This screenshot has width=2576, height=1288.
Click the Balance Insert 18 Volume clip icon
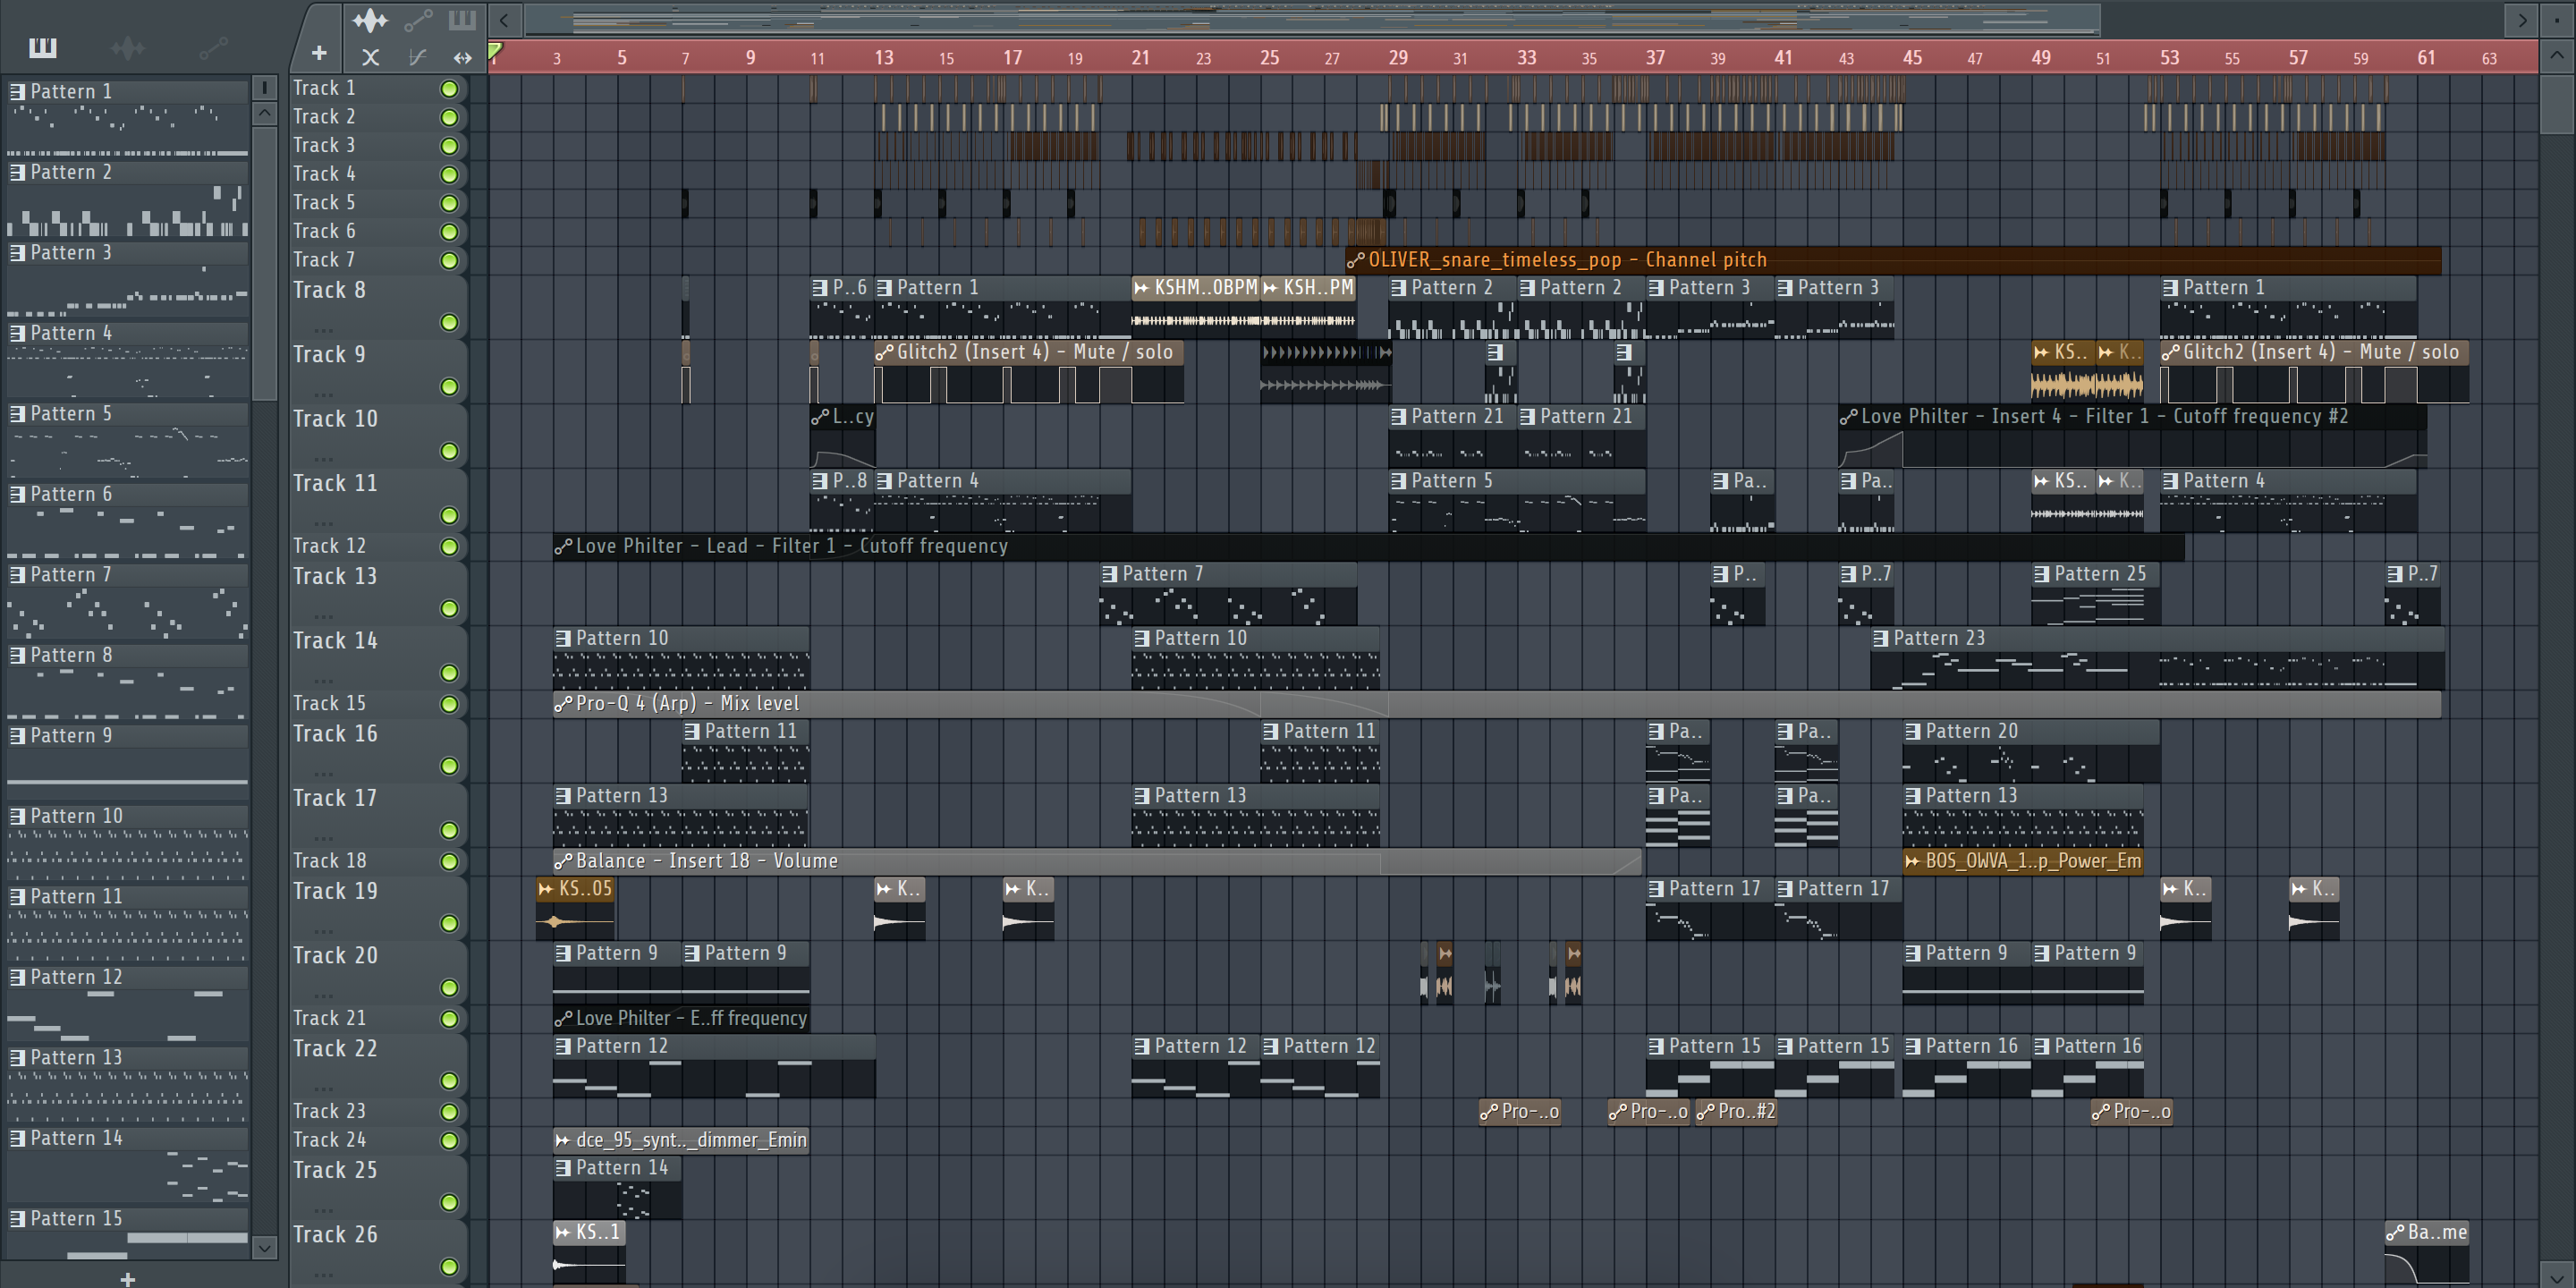[564, 861]
